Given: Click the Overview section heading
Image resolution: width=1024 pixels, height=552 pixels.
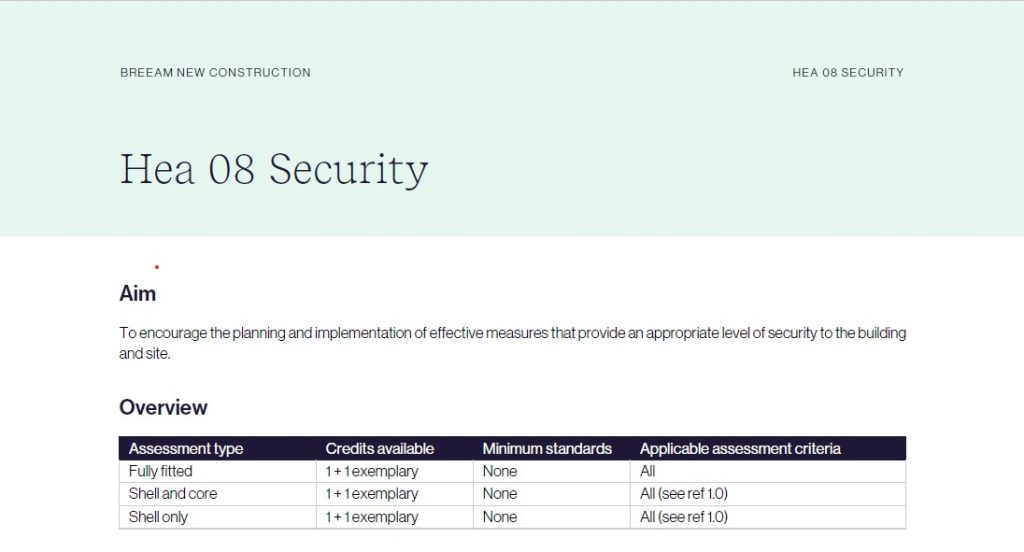Looking at the screenshot, I should [x=163, y=407].
